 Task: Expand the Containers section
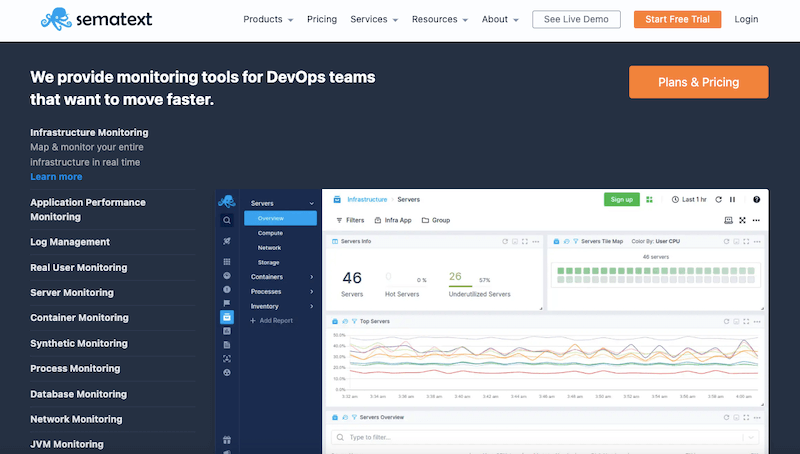[312, 277]
